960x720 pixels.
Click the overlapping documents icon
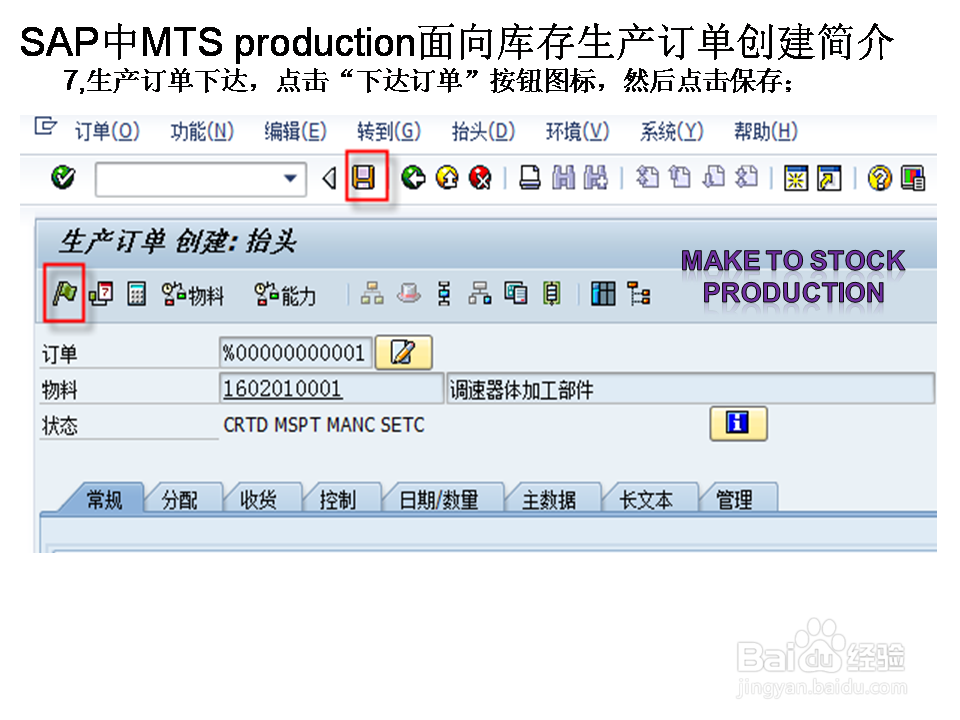516,294
